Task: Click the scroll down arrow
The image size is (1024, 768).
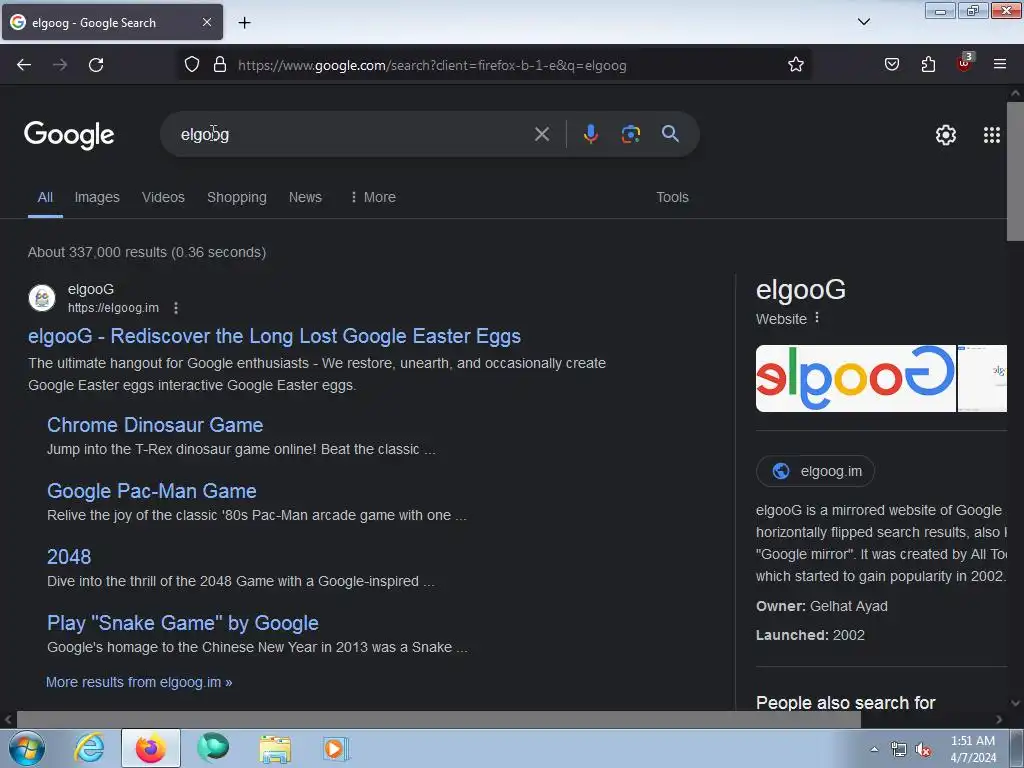Action: tap(1015, 703)
